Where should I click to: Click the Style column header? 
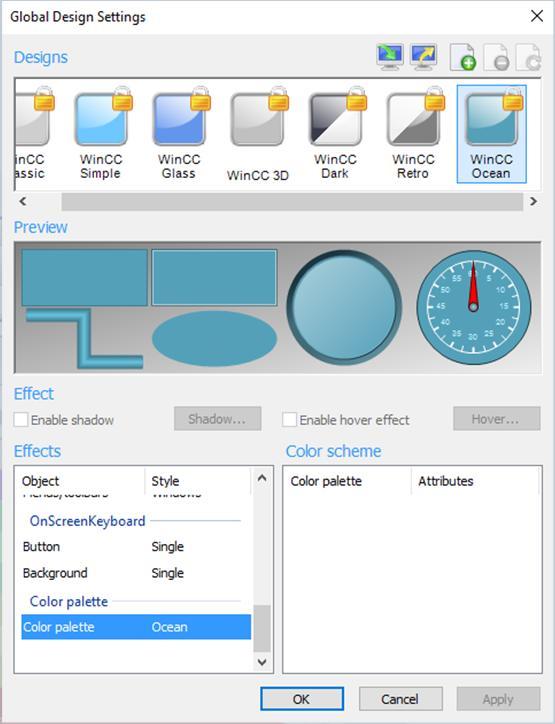[x=198, y=481]
